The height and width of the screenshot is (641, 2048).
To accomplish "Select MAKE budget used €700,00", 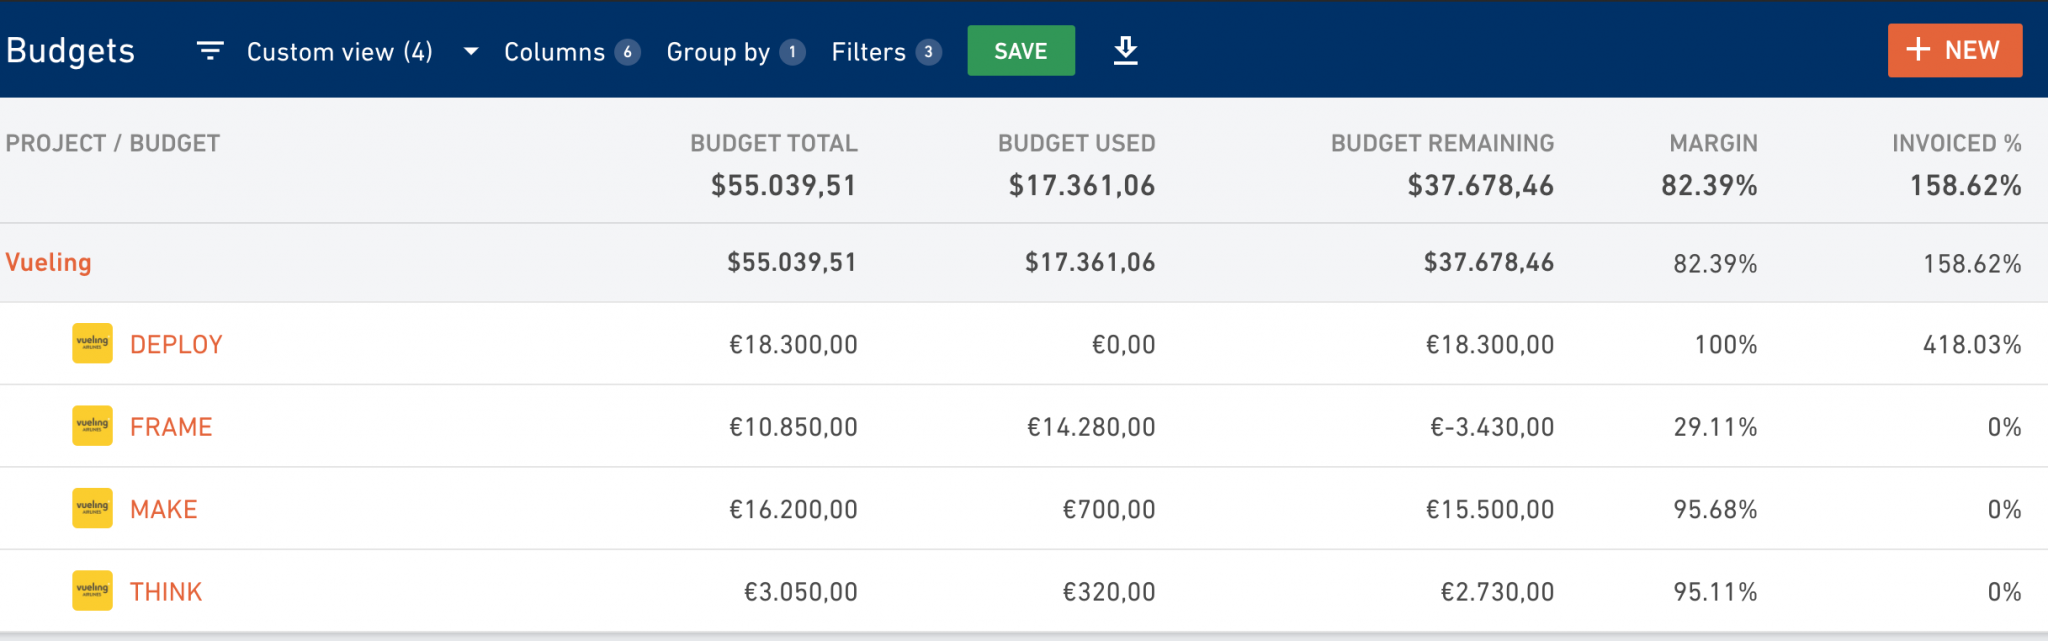I will (x=1109, y=509).
